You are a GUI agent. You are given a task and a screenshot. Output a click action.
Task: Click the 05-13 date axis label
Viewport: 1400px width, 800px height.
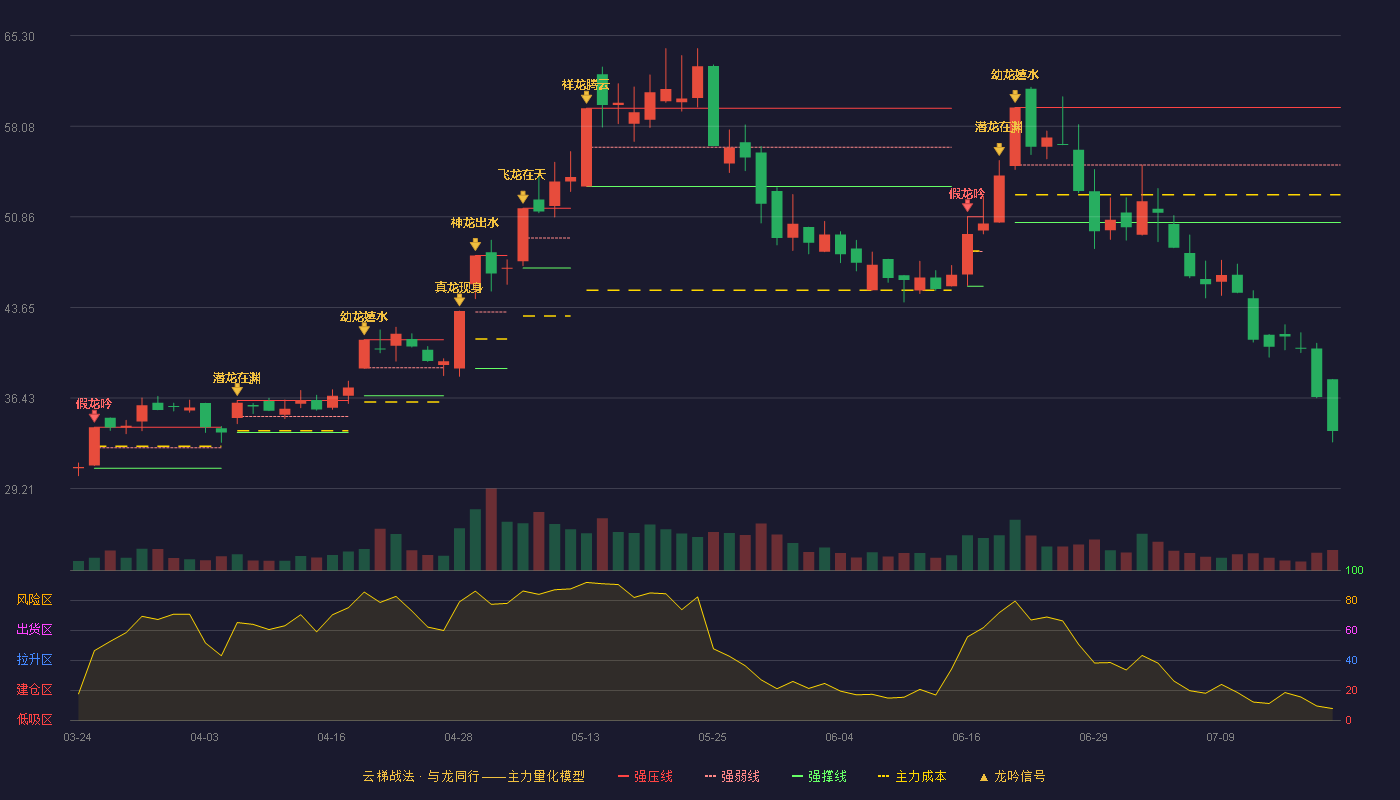586,737
